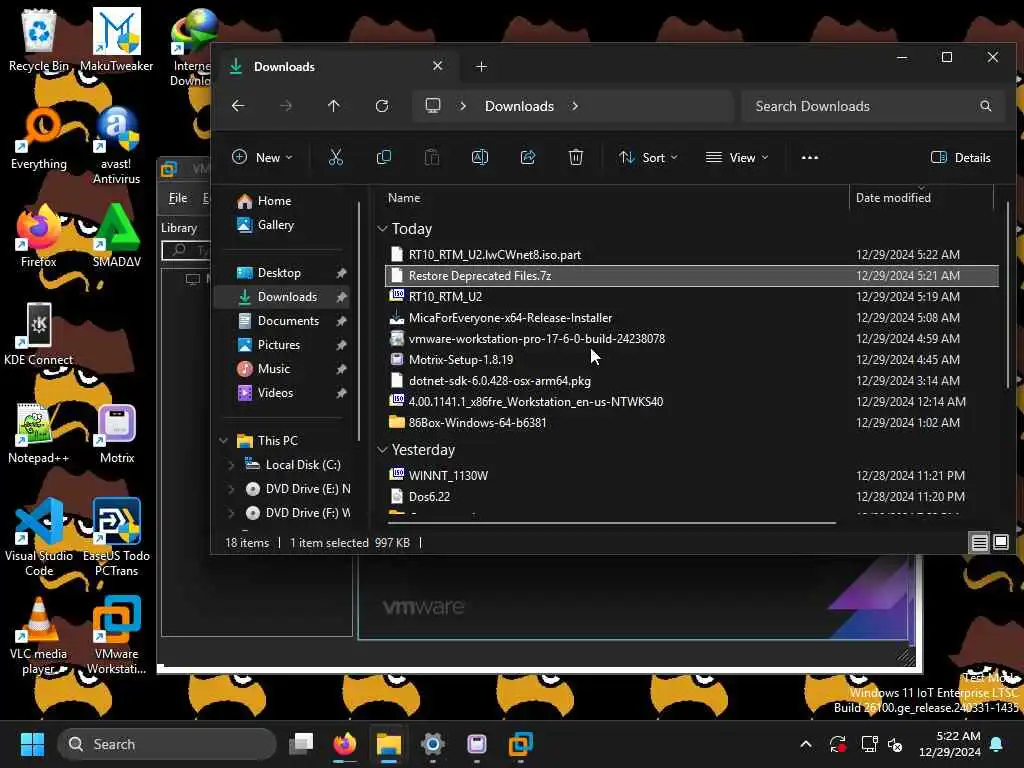Open KDE Connect desktop icon

tap(39, 334)
